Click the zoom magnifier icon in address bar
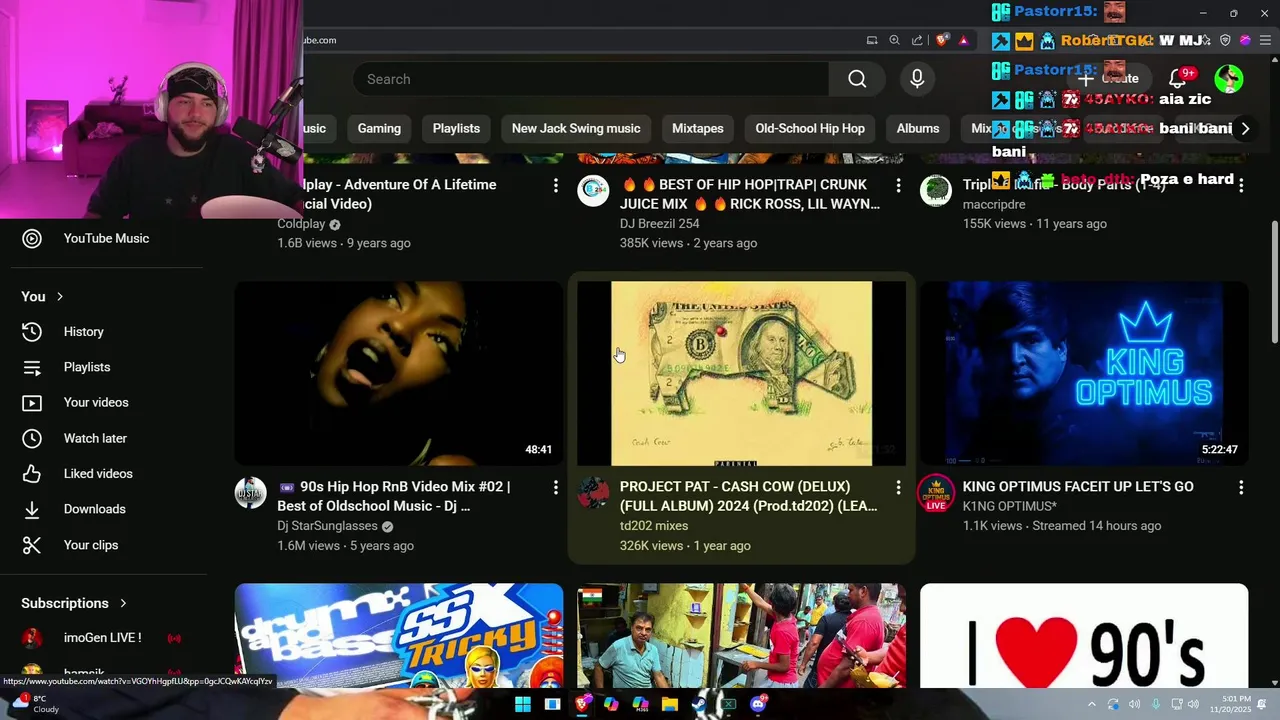This screenshot has width=1280, height=720. (x=894, y=40)
